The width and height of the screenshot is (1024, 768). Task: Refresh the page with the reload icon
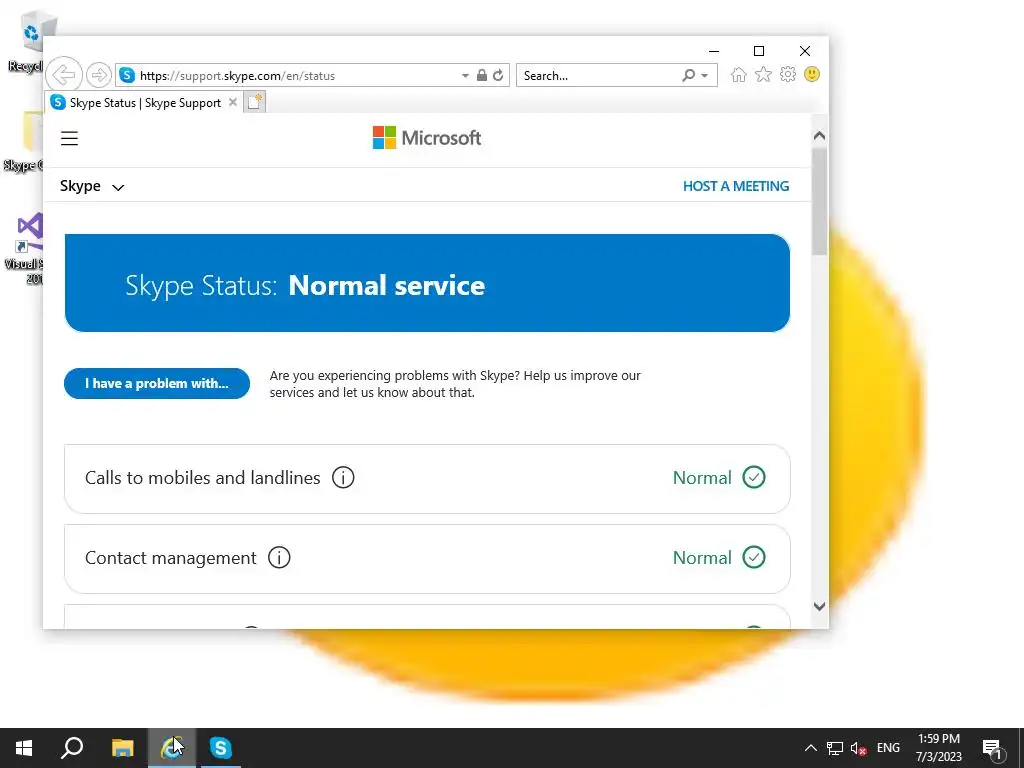(x=498, y=75)
